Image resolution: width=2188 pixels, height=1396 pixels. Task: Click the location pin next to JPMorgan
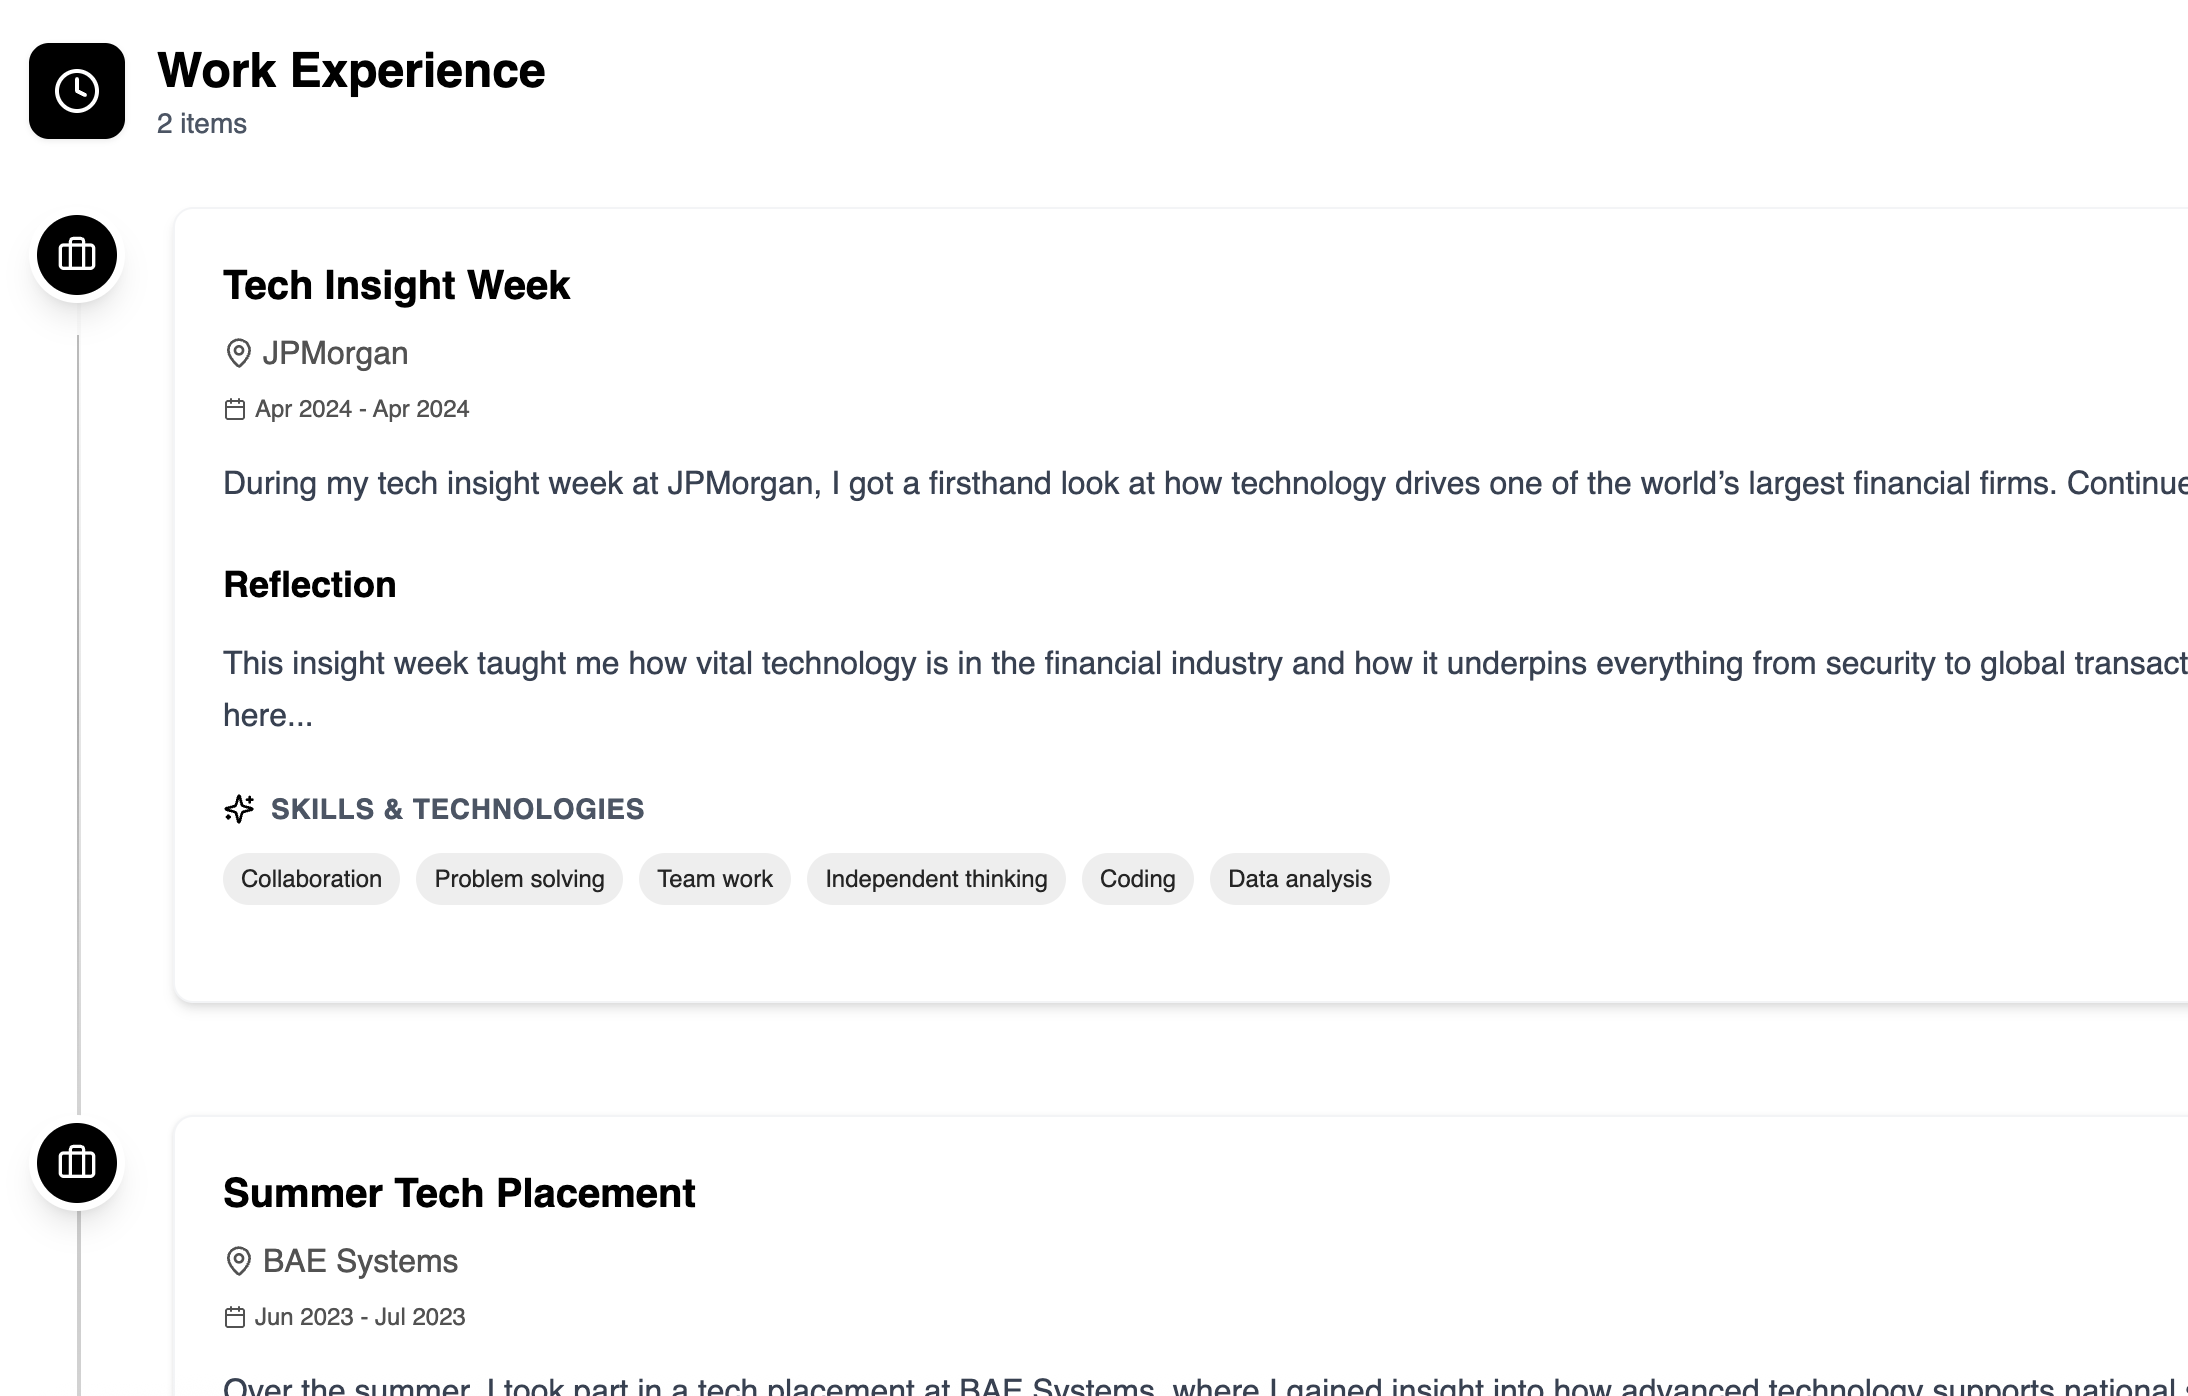(x=237, y=352)
